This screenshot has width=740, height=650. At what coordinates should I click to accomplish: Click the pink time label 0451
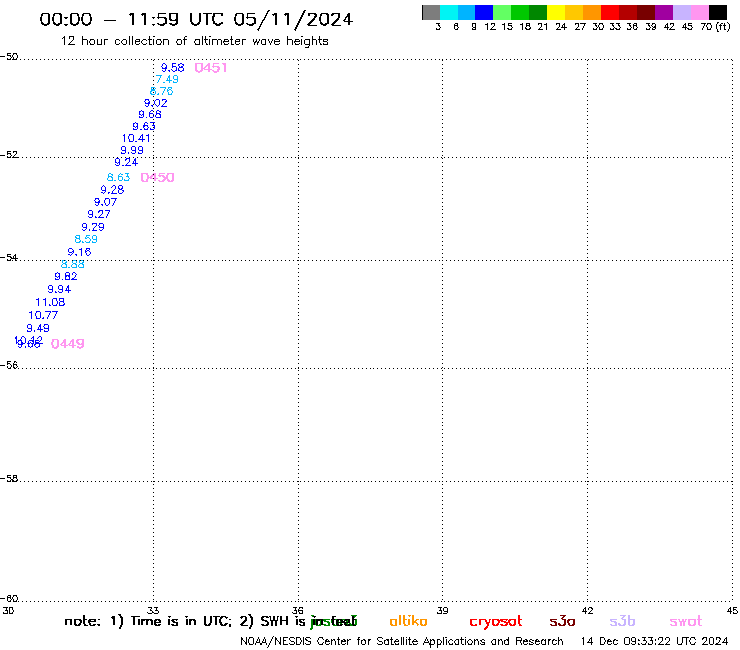[x=211, y=68]
